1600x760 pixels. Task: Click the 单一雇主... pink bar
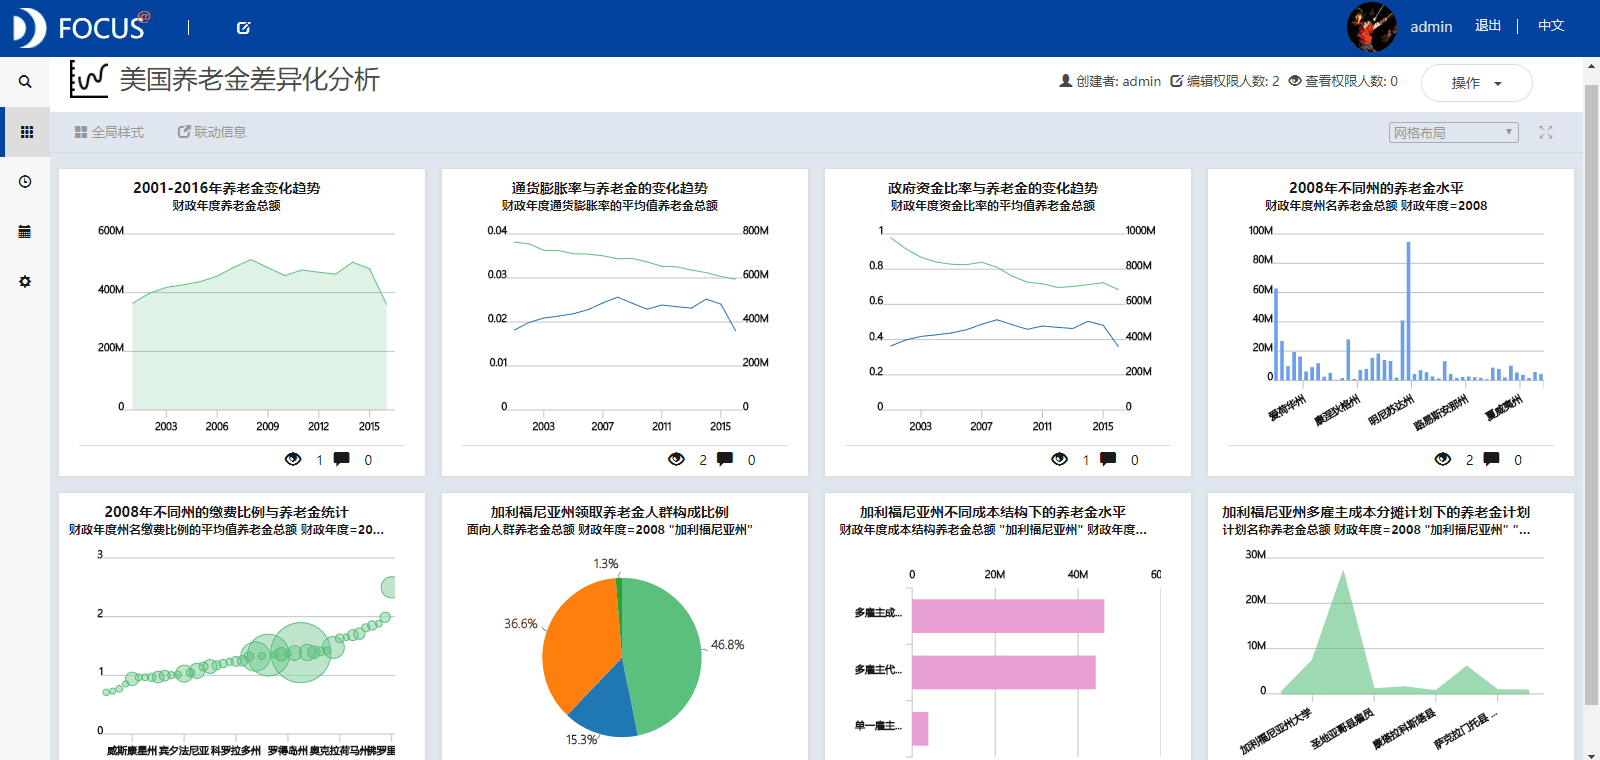(x=920, y=728)
